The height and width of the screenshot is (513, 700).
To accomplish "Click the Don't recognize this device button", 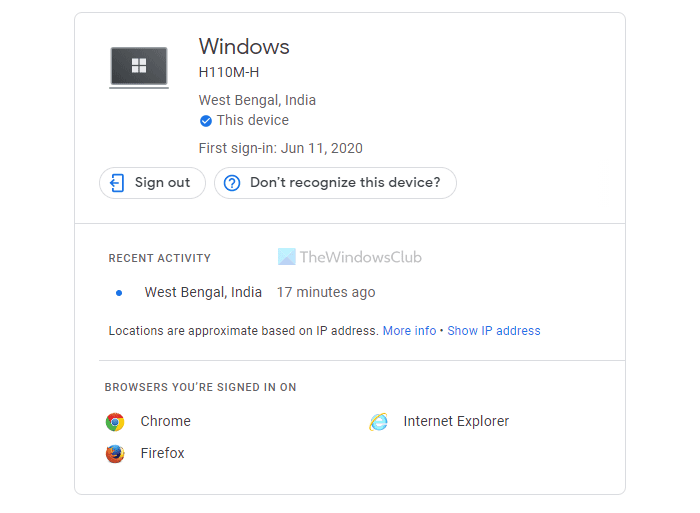I will click(x=335, y=183).
